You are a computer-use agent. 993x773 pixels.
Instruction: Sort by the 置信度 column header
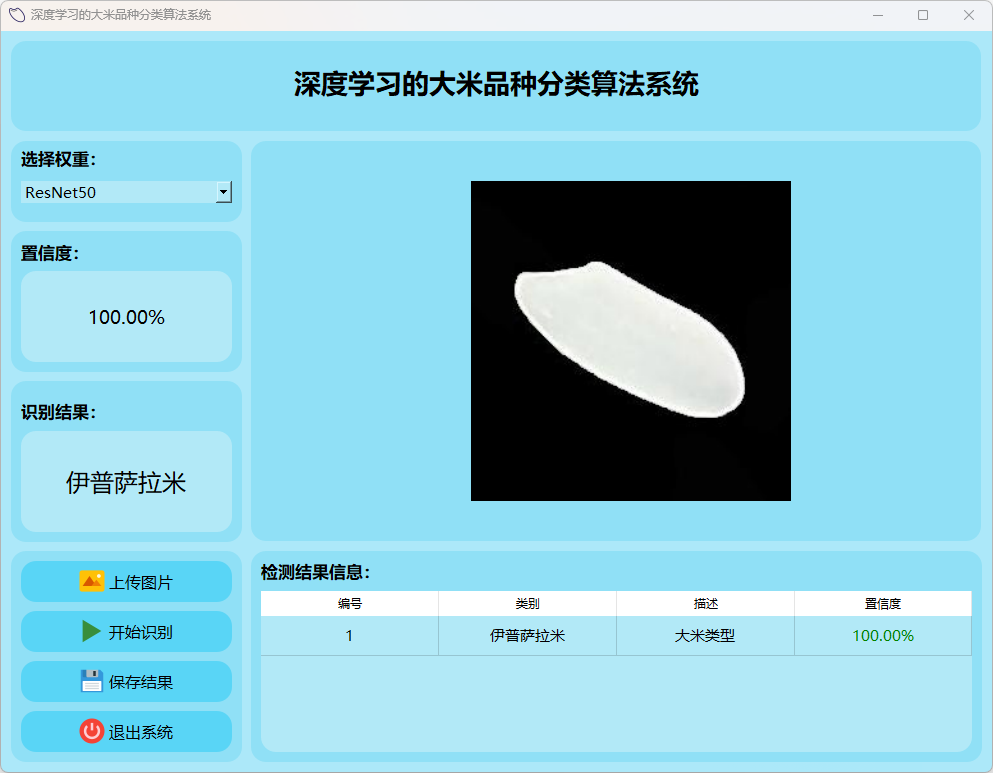click(x=882, y=604)
